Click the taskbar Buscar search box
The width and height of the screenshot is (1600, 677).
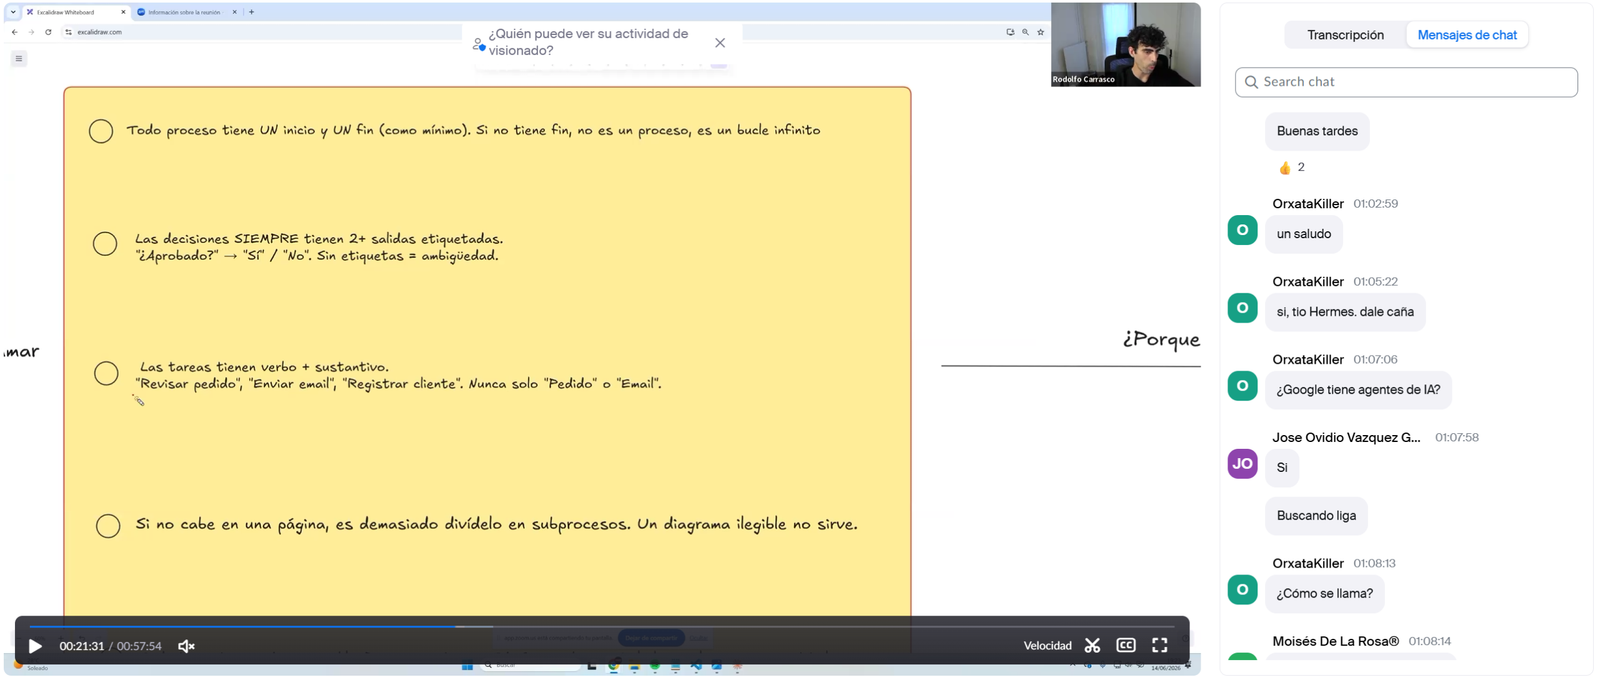[530, 666]
